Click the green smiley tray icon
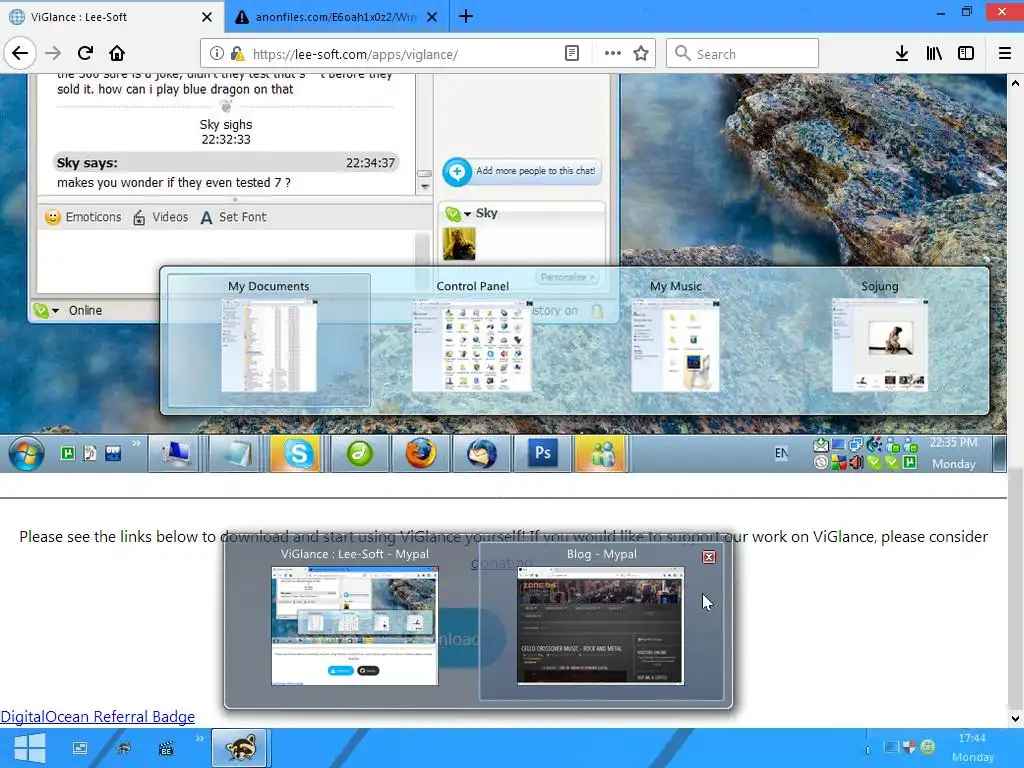The width and height of the screenshot is (1024, 768). click(x=927, y=746)
